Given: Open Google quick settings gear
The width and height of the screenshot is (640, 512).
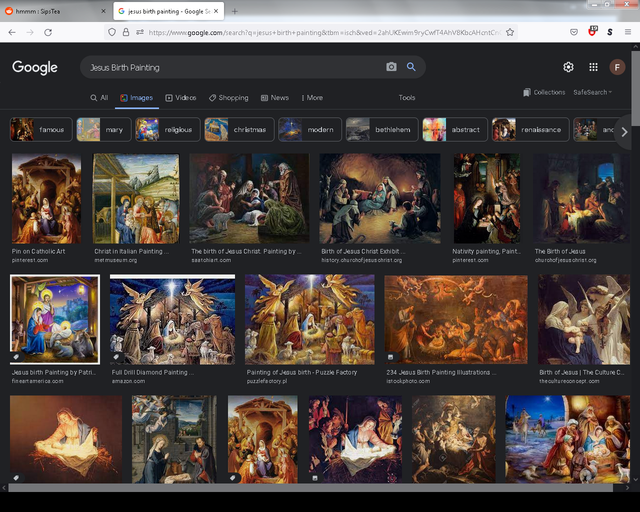Looking at the screenshot, I should point(568,67).
